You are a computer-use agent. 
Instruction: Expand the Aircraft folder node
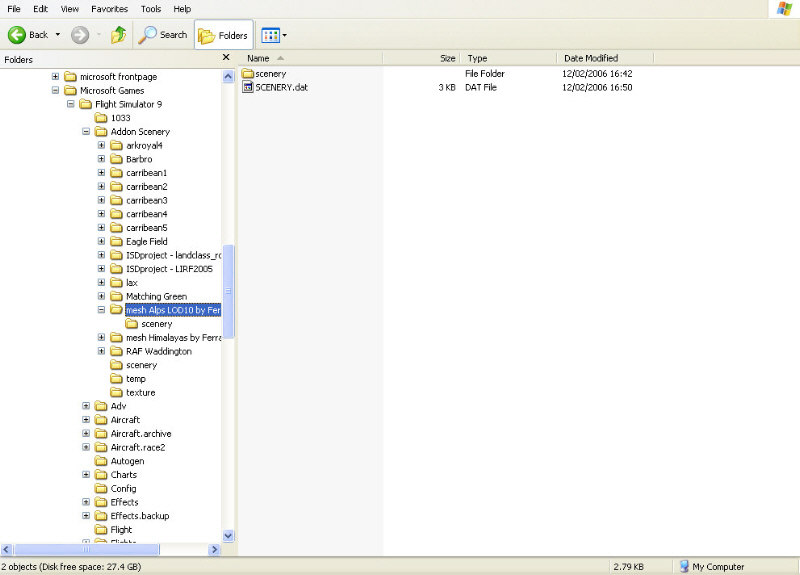pyautogui.click(x=86, y=420)
